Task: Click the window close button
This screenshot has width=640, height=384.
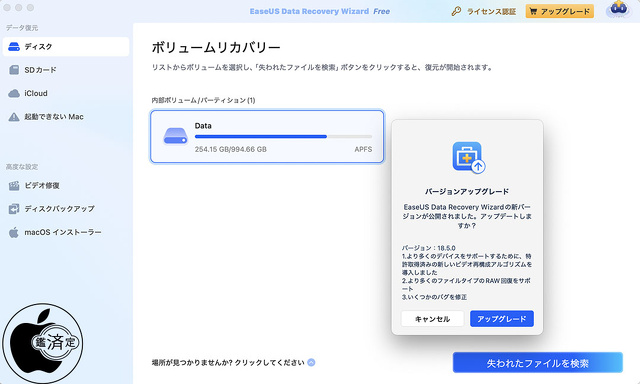Action: pos(7,7)
